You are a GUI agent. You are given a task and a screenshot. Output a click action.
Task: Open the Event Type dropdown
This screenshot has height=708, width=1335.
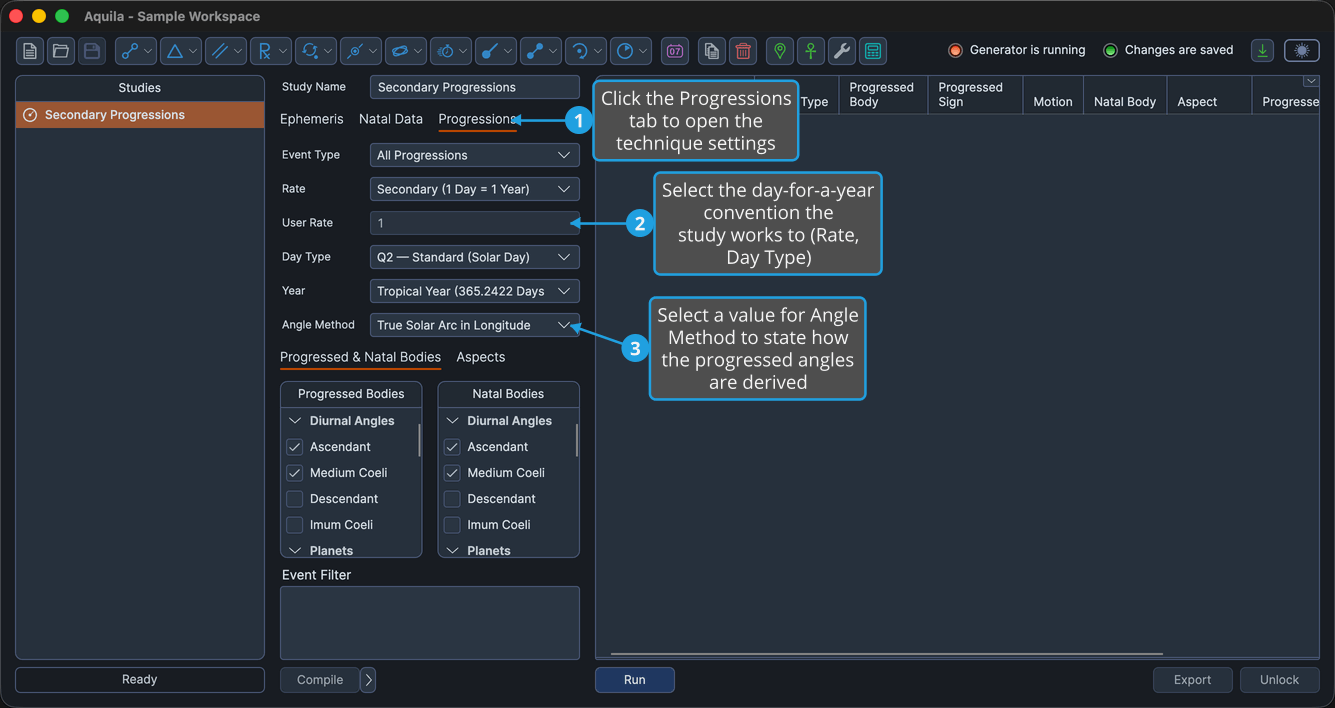click(474, 155)
